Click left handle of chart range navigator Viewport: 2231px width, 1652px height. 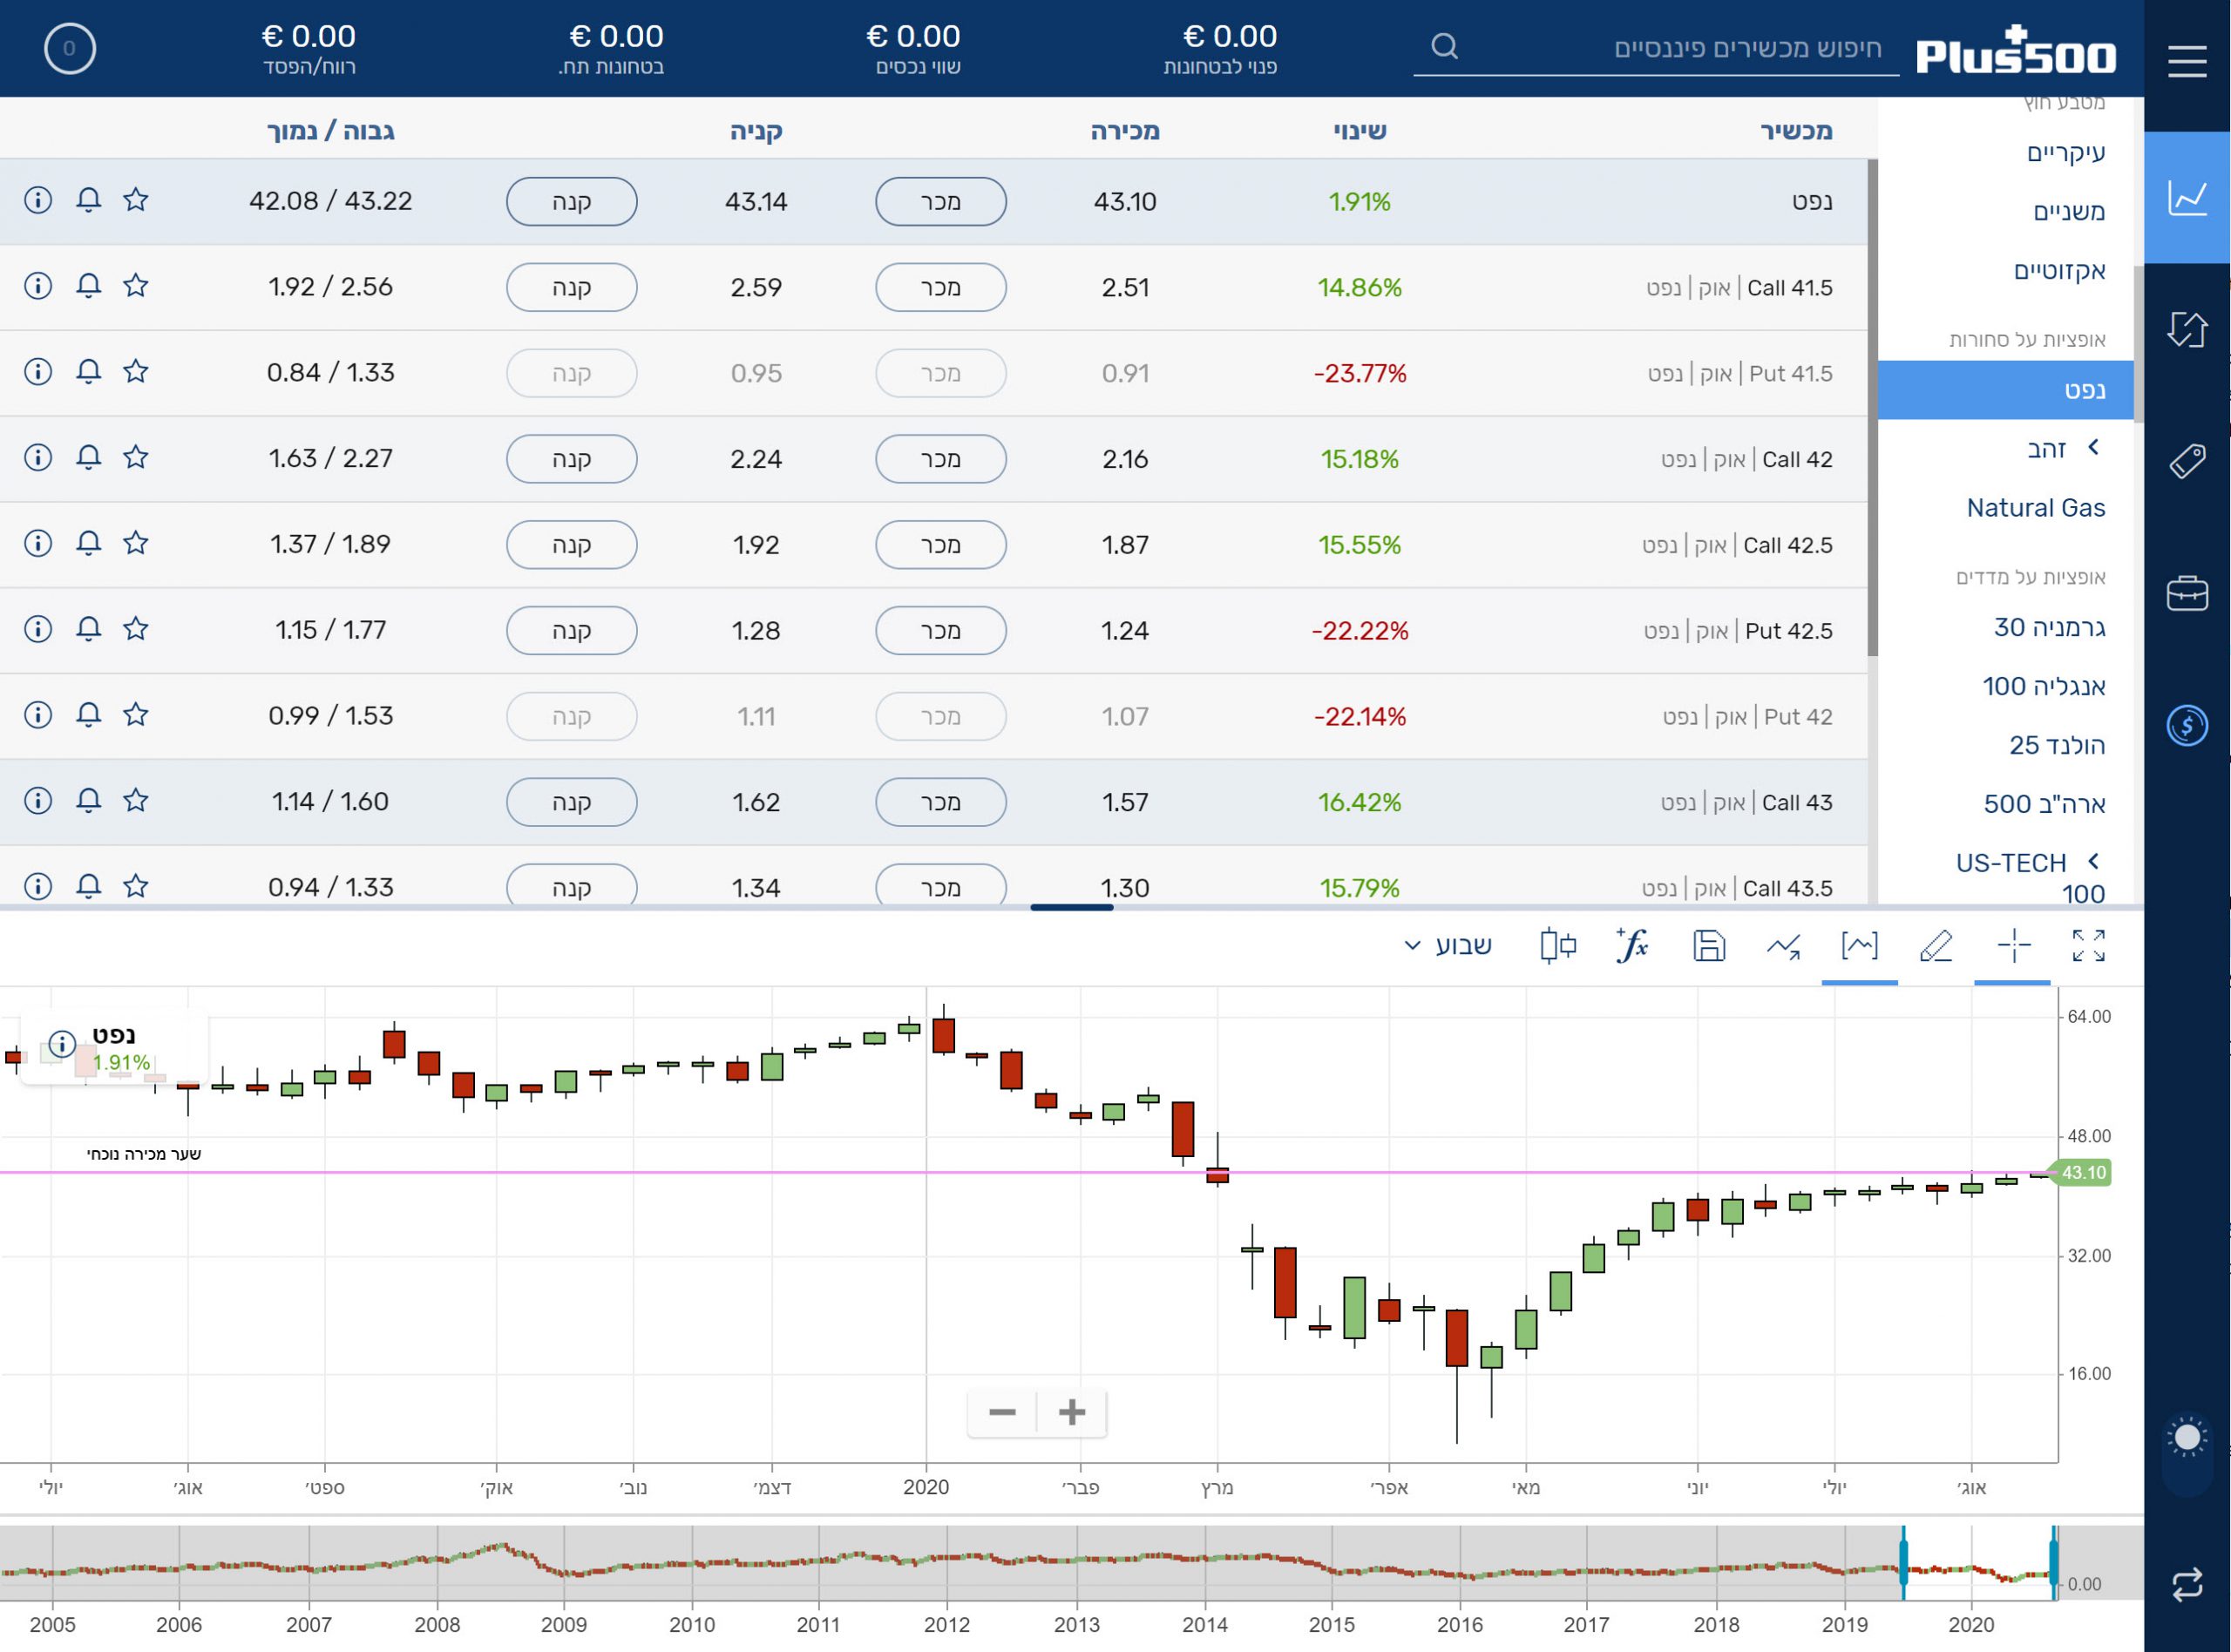coord(1903,1561)
